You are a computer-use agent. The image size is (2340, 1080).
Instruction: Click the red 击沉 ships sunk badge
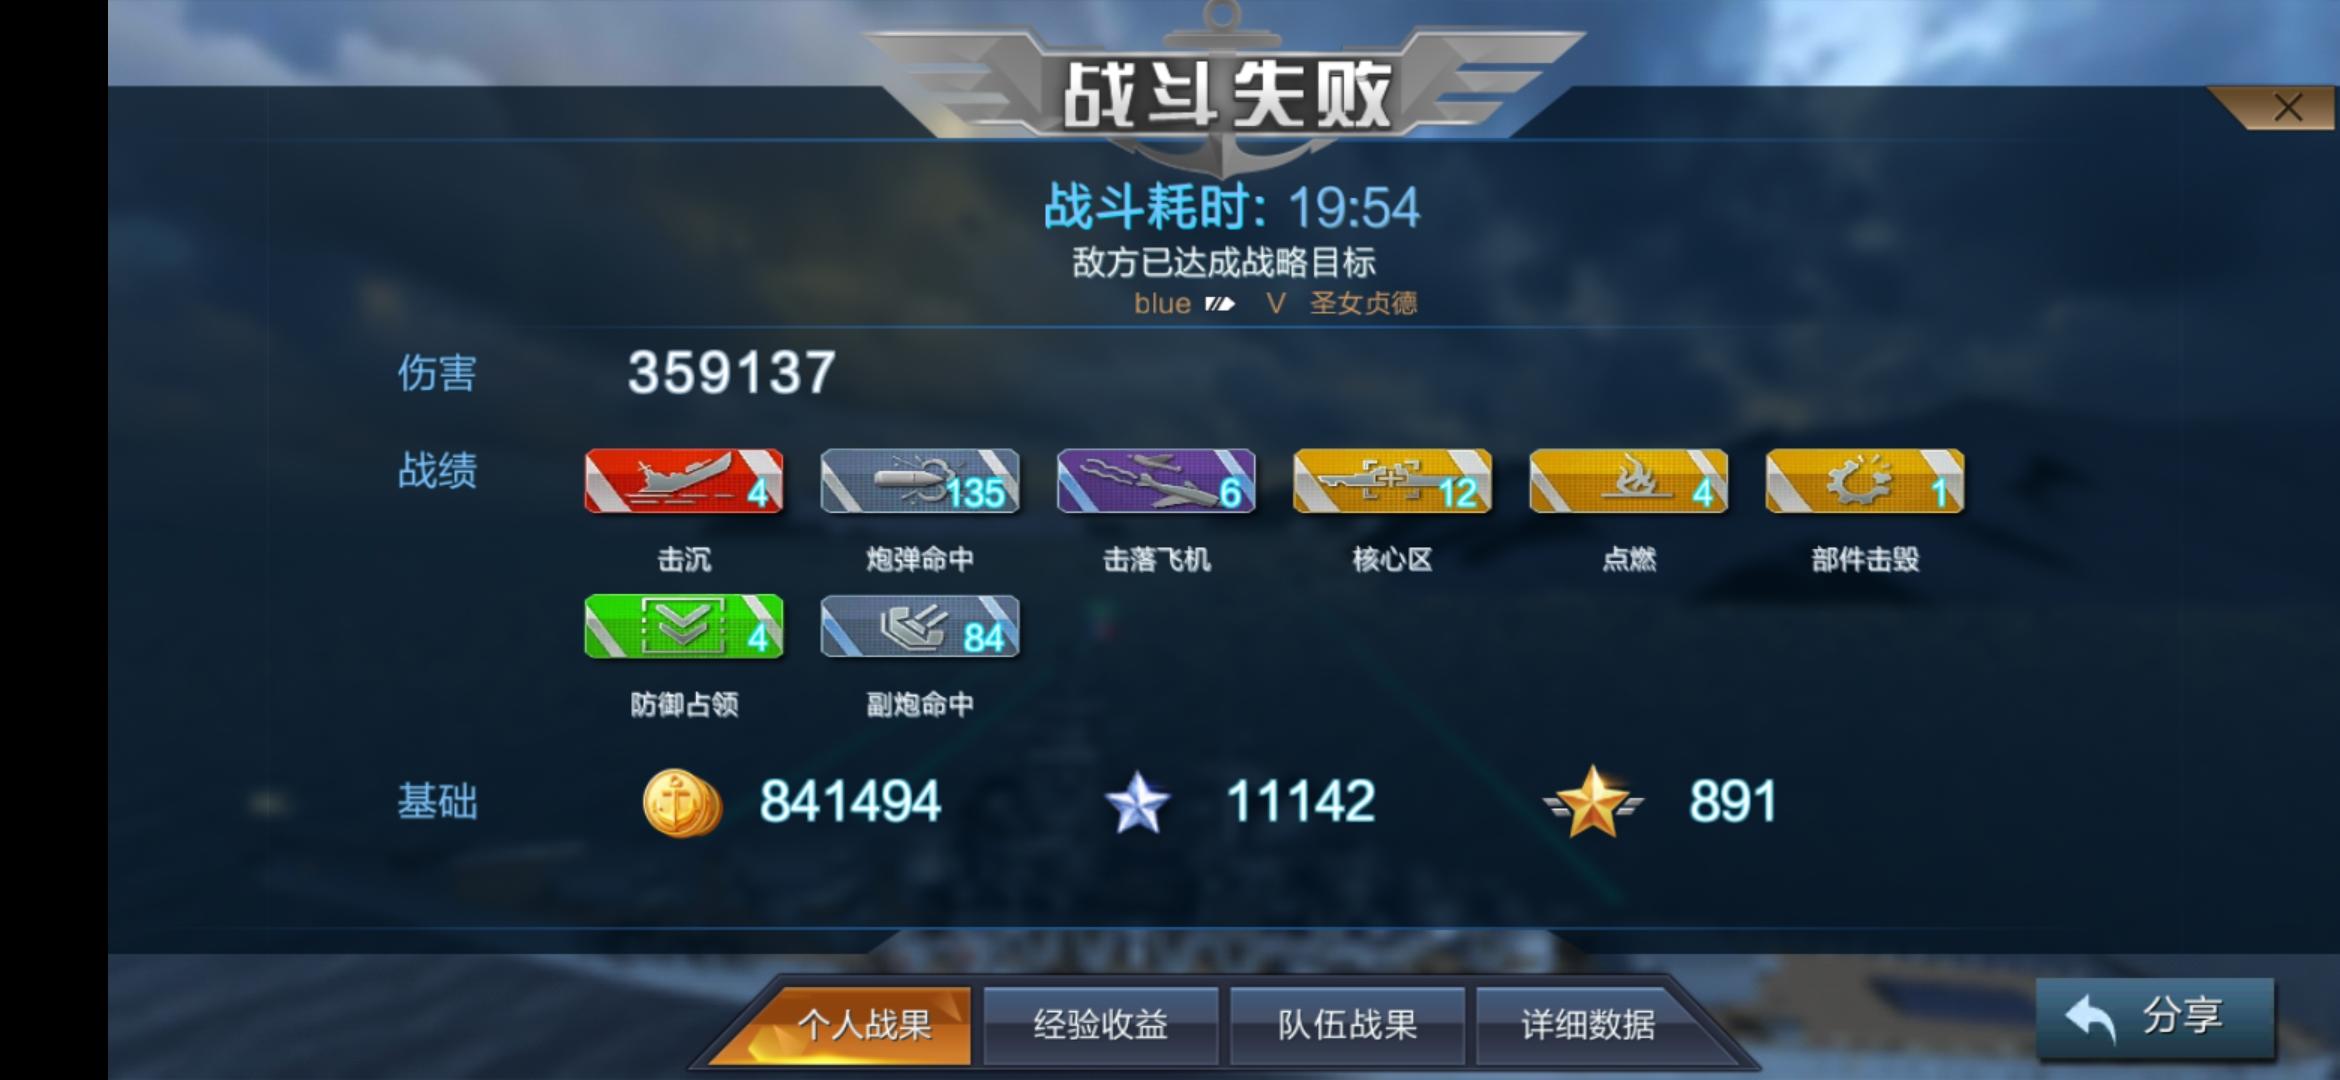pyautogui.click(x=684, y=481)
